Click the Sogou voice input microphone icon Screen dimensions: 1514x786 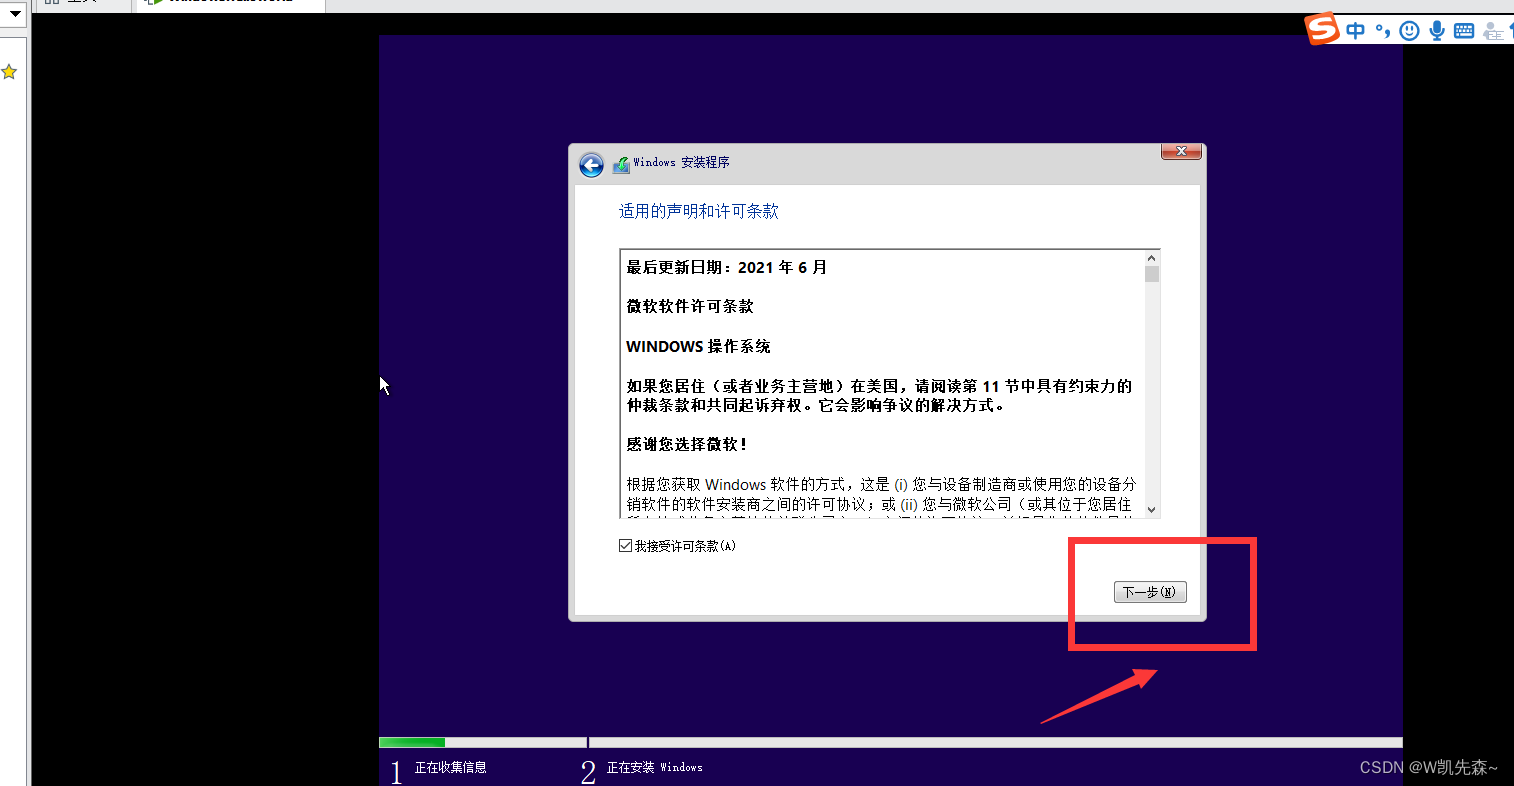pyautogui.click(x=1437, y=31)
